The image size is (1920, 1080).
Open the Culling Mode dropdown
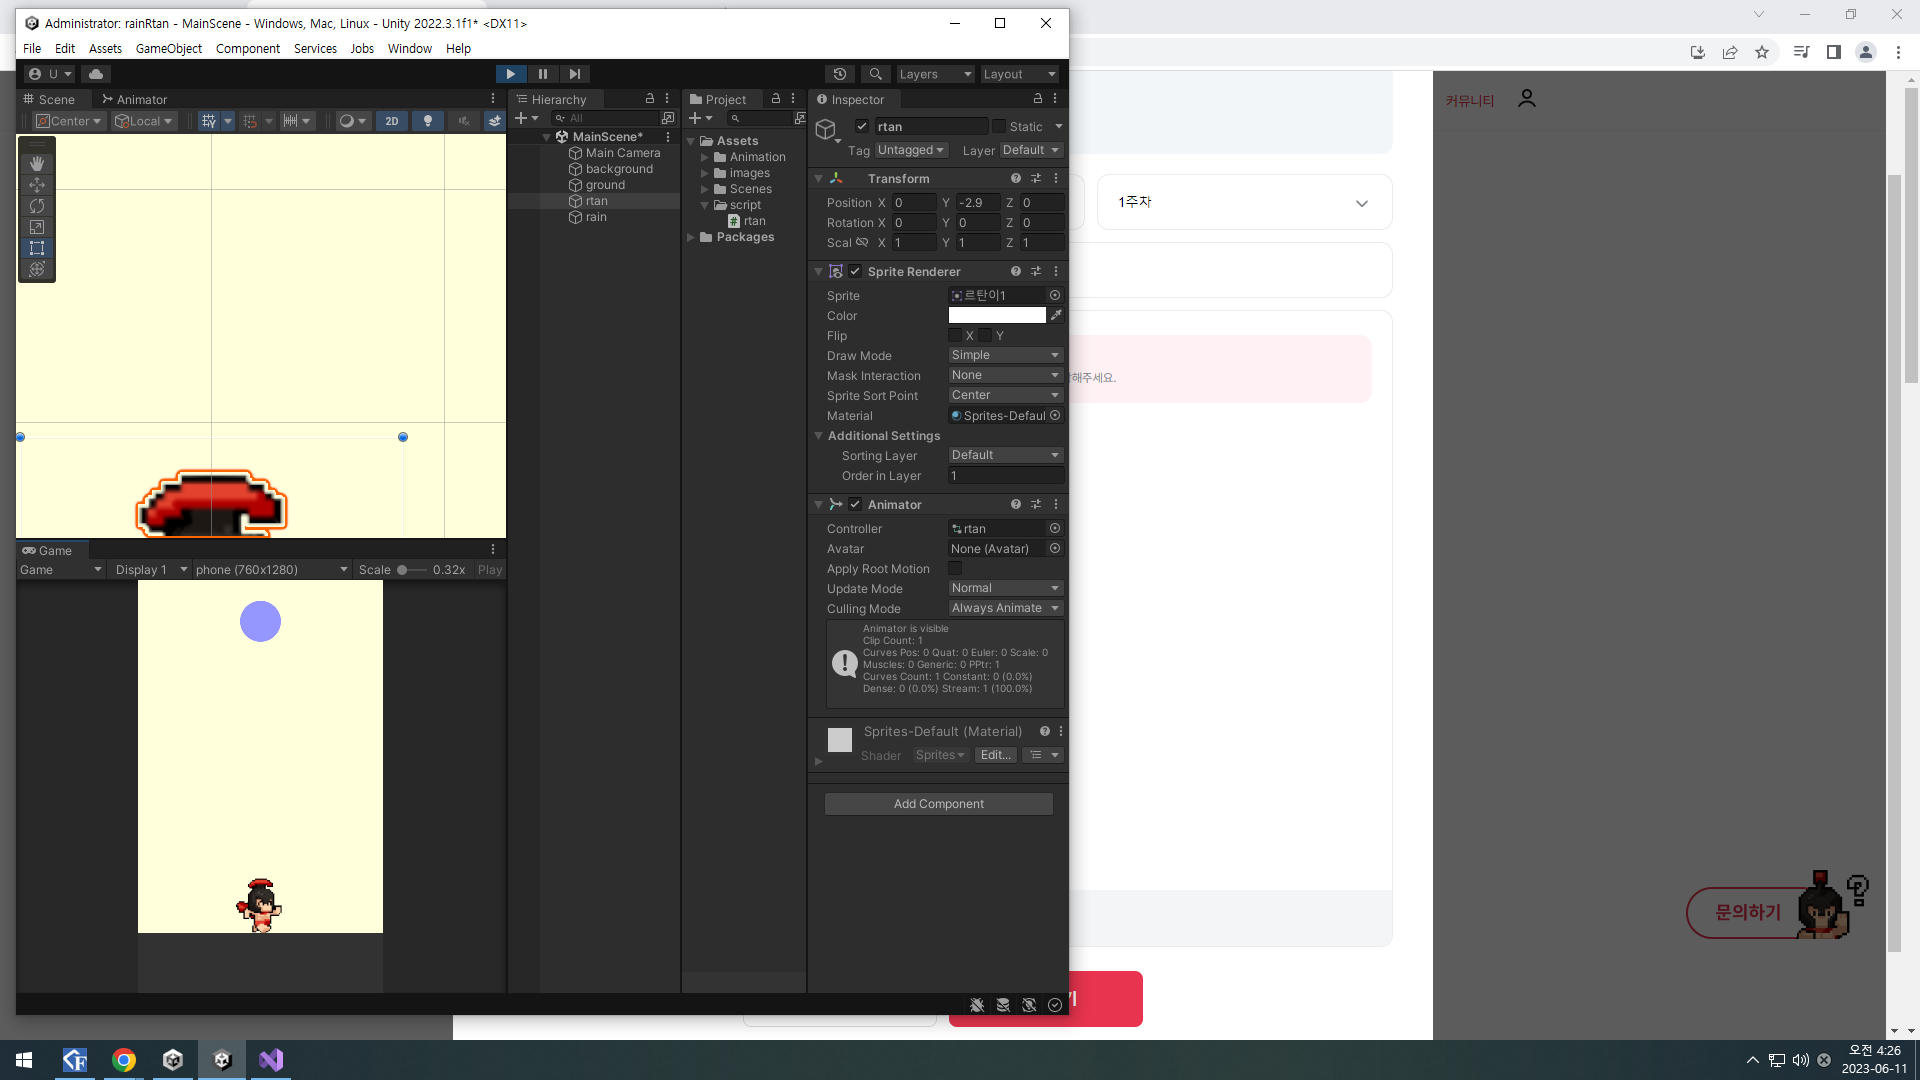1005,608
